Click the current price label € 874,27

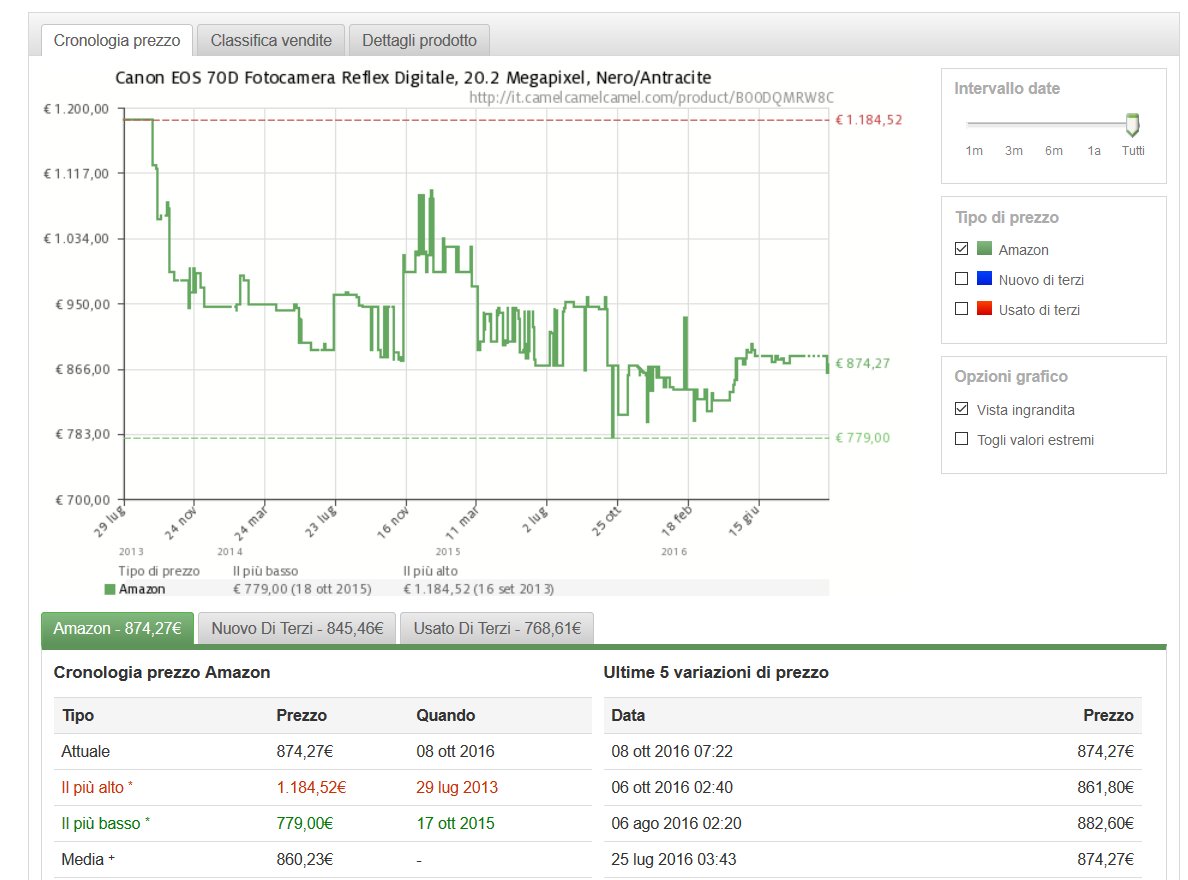click(862, 363)
